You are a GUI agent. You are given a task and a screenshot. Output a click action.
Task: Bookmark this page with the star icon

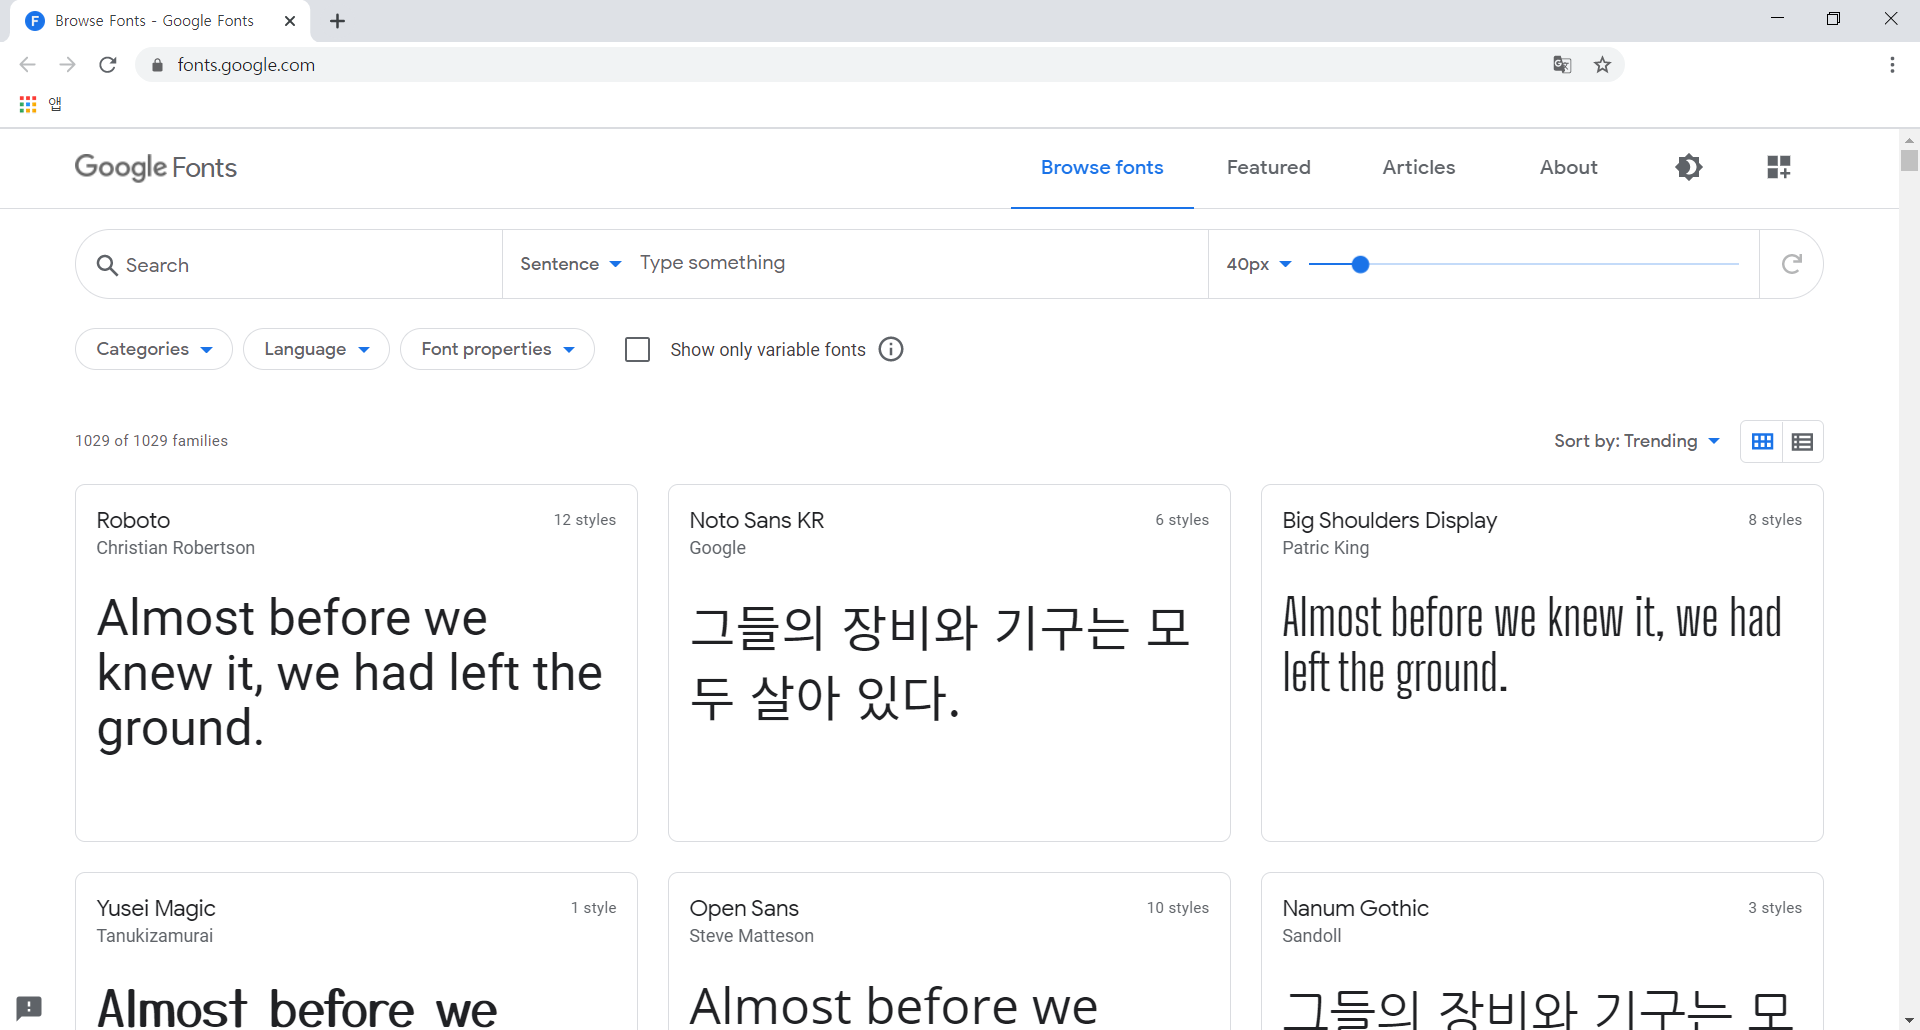point(1603,65)
